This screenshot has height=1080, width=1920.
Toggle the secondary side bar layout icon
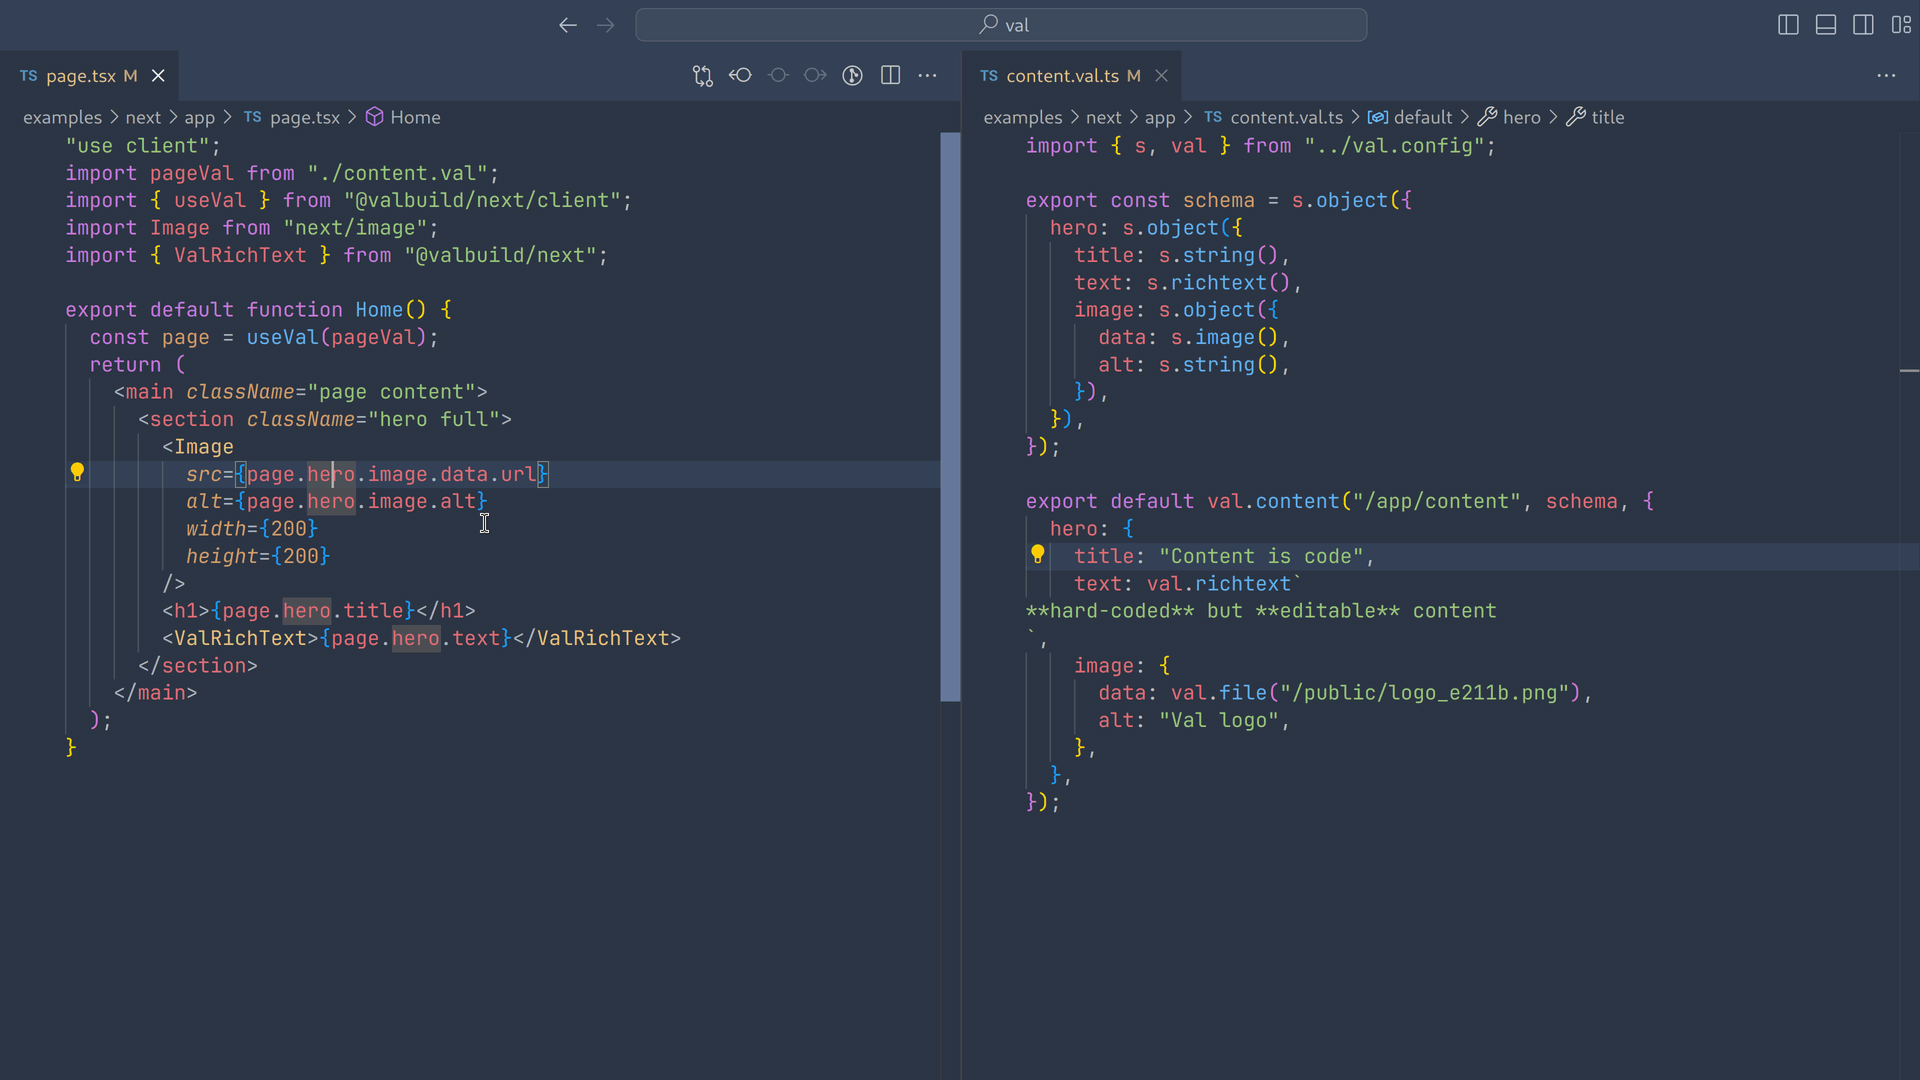coord(1863,25)
